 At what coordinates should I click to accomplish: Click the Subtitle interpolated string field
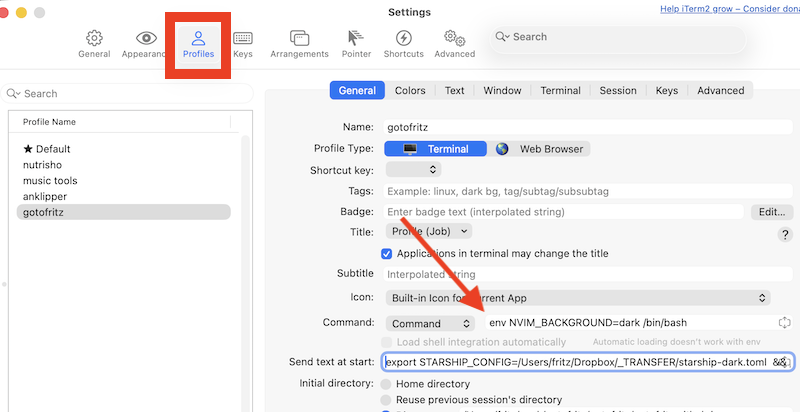pos(588,274)
